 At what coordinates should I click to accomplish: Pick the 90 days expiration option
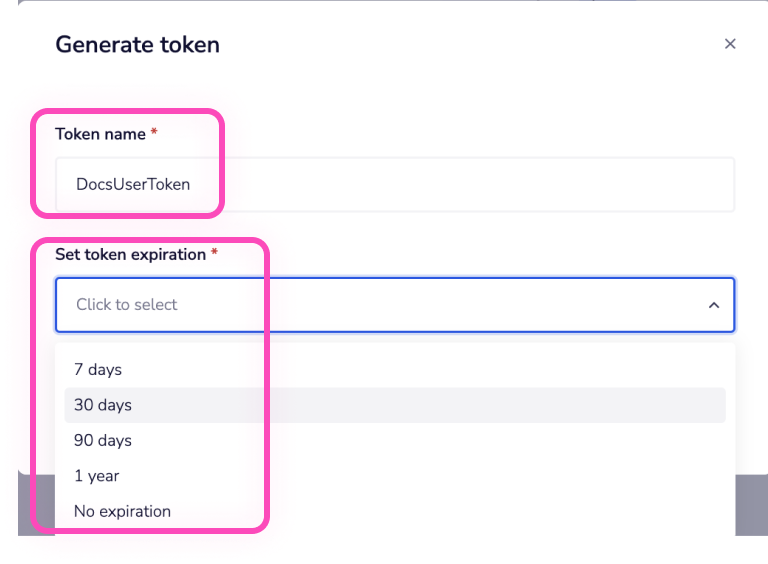(103, 440)
